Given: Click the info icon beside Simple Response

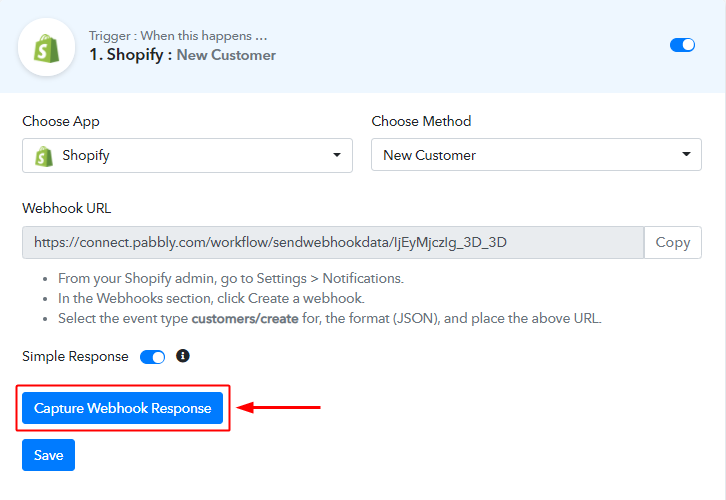Looking at the screenshot, I should tap(183, 356).
